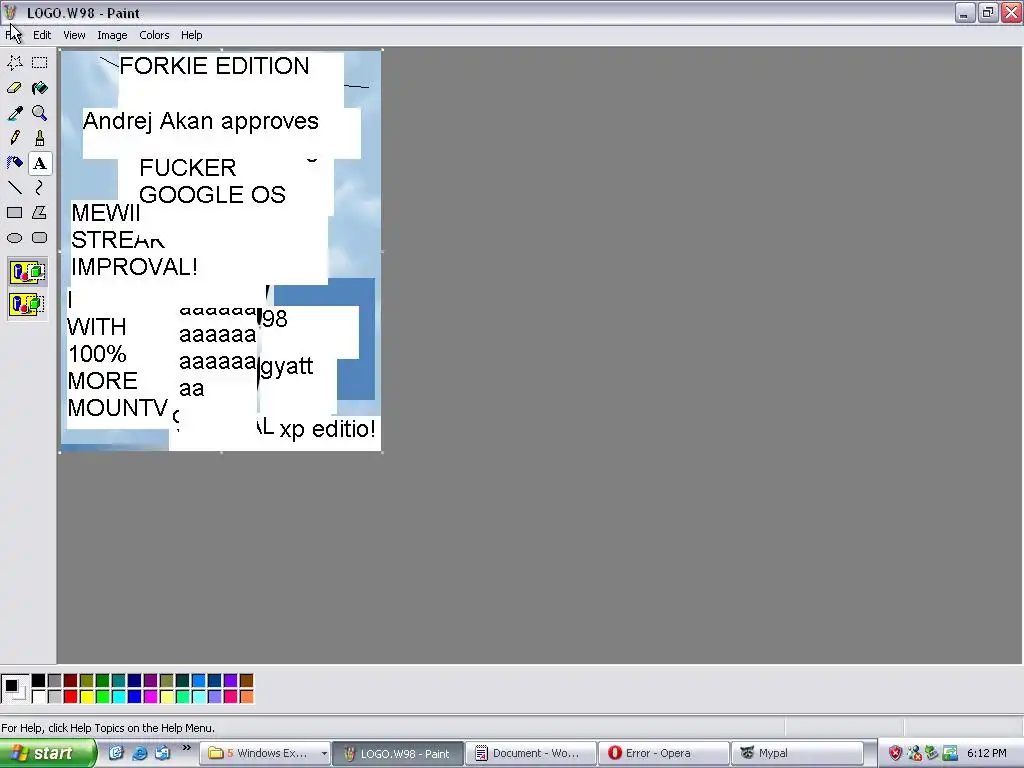Screen dimensions: 1024x768
Task: Select the Curve tool
Action: click(x=39, y=188)
